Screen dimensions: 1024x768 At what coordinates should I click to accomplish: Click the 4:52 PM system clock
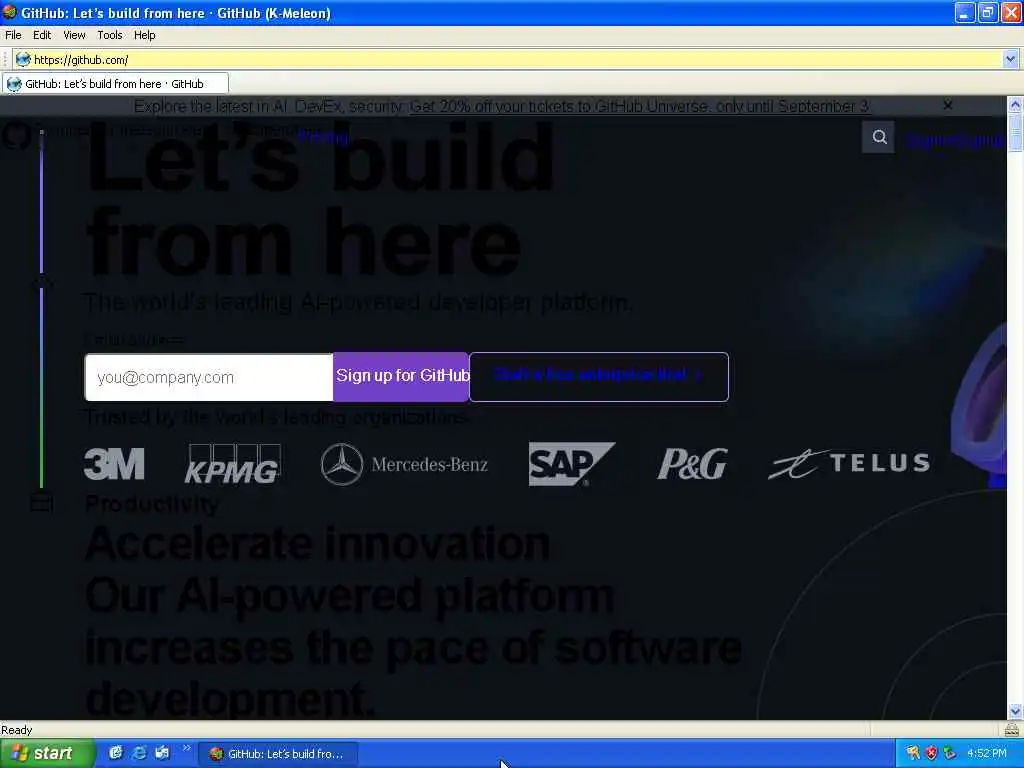[987, 753]
